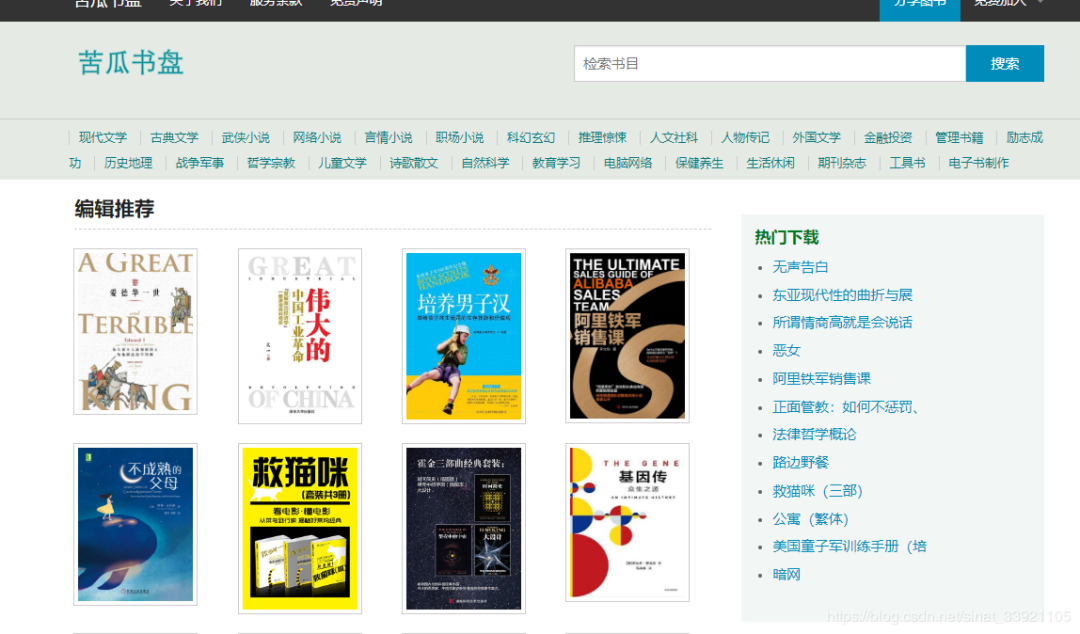
Task: Open the 历史地理 category
Action: (x=128, y=163)
